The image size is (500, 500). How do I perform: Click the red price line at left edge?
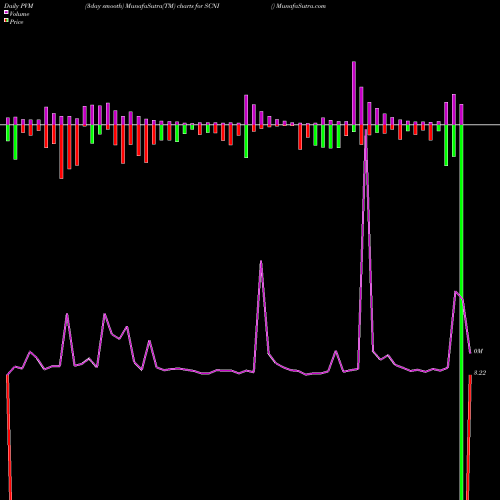tap(9, 437)
